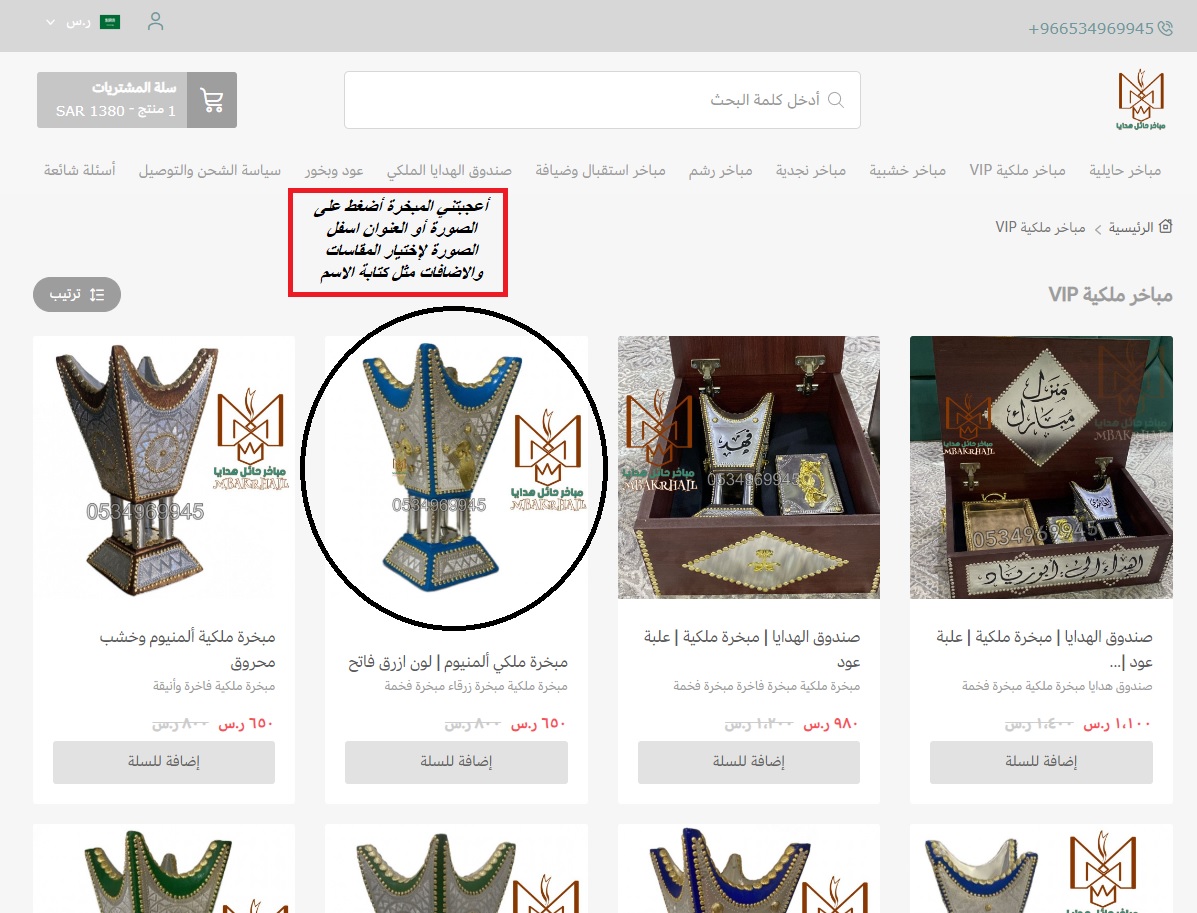The height and width of the screenshot is (913, 1197).
Task: Click the sort icon in ترتيب button
Action: point(97,295)
